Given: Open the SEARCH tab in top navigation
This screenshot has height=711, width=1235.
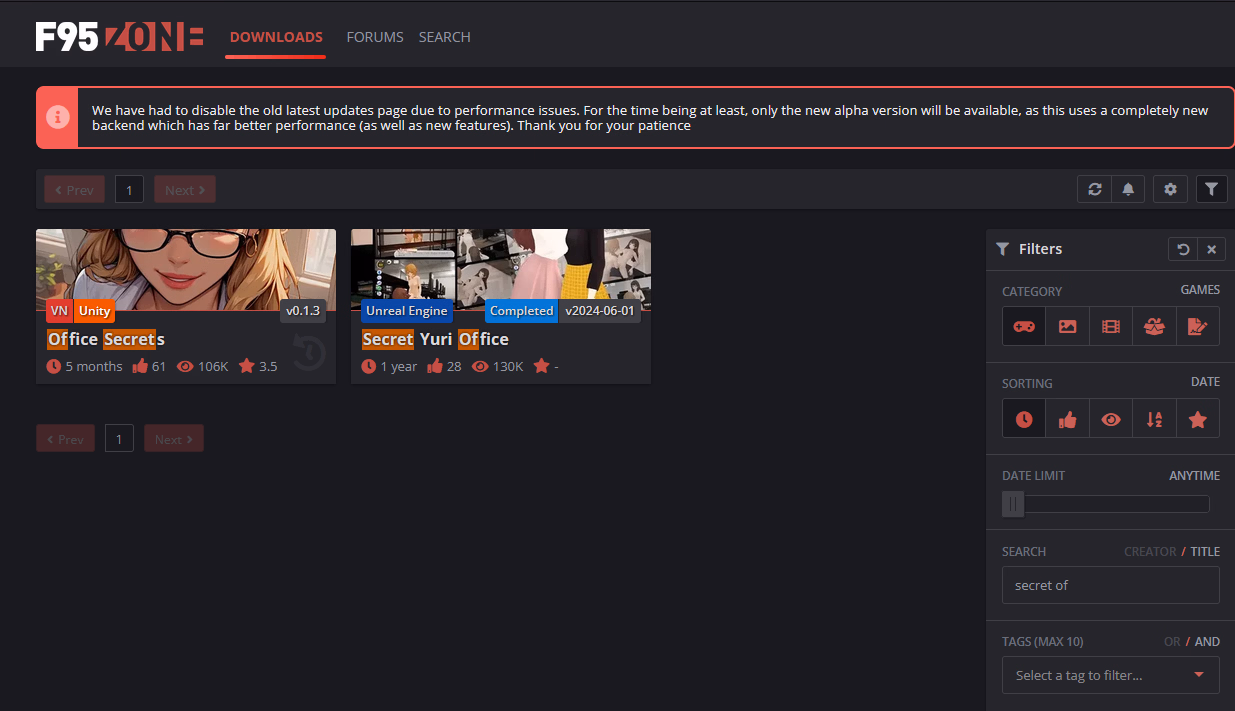Looking at the screenshot, I should click(x=444, y=37).
